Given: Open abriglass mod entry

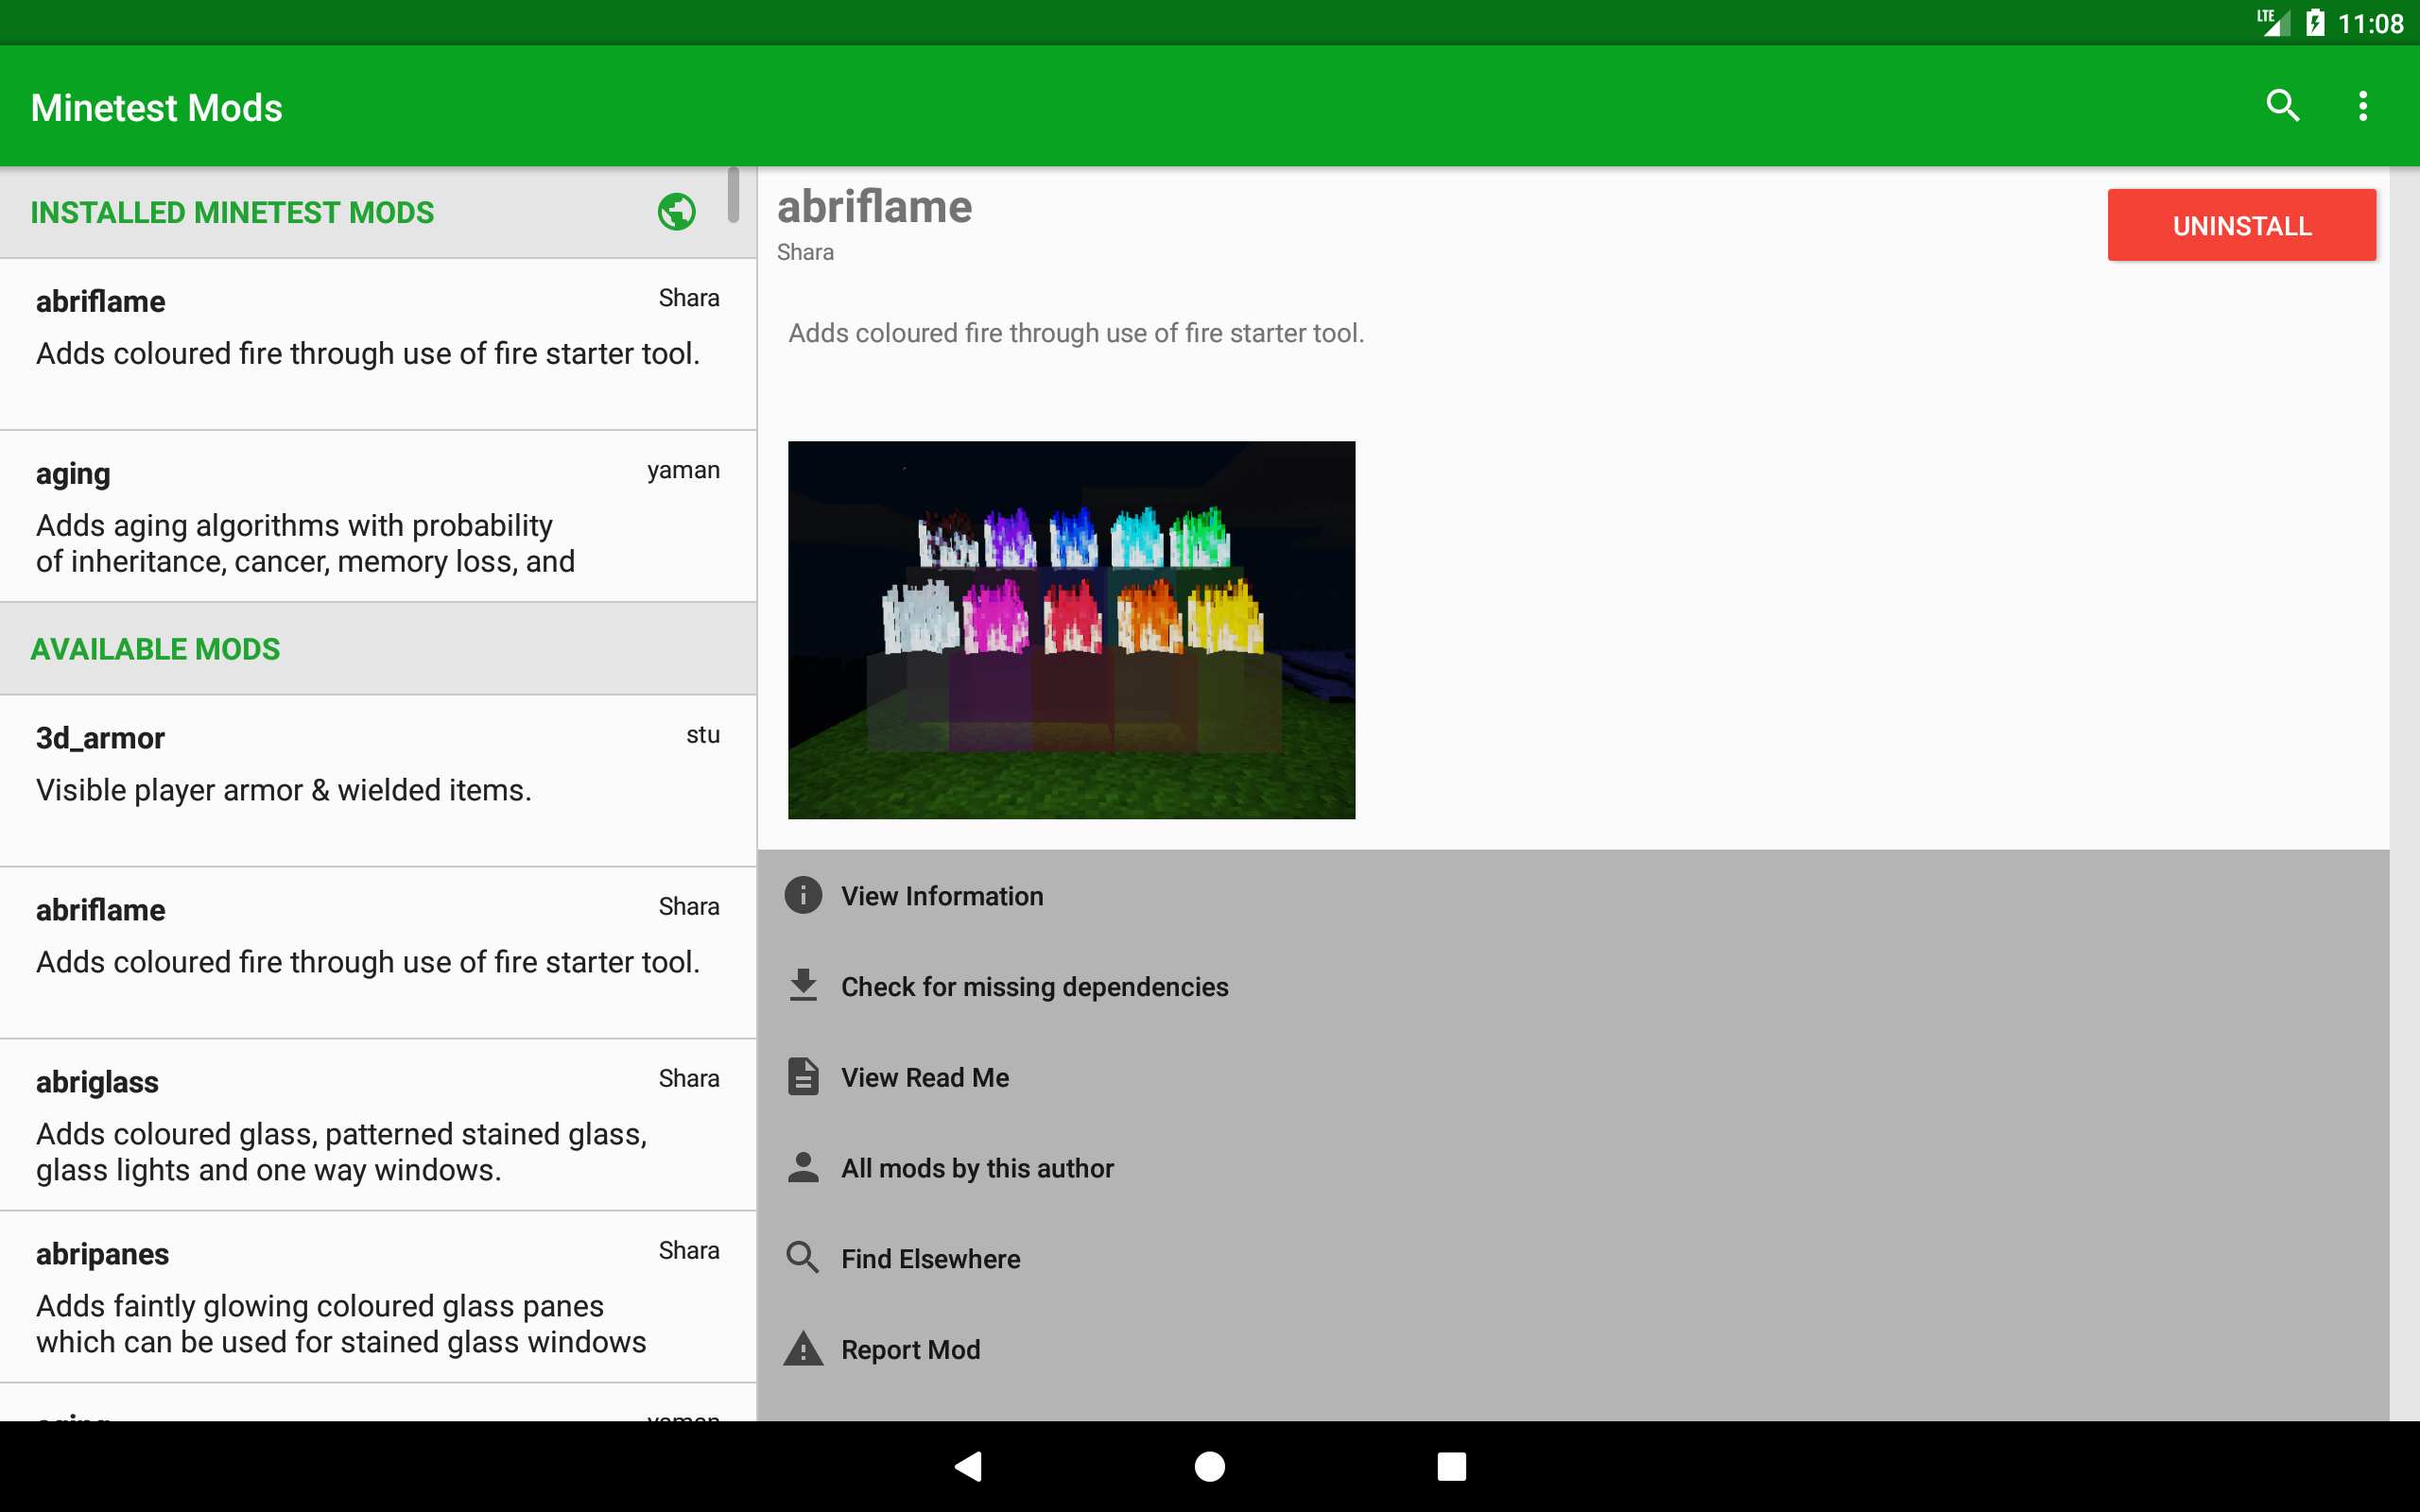Looking at the screenshot, I should (378, 1125).
